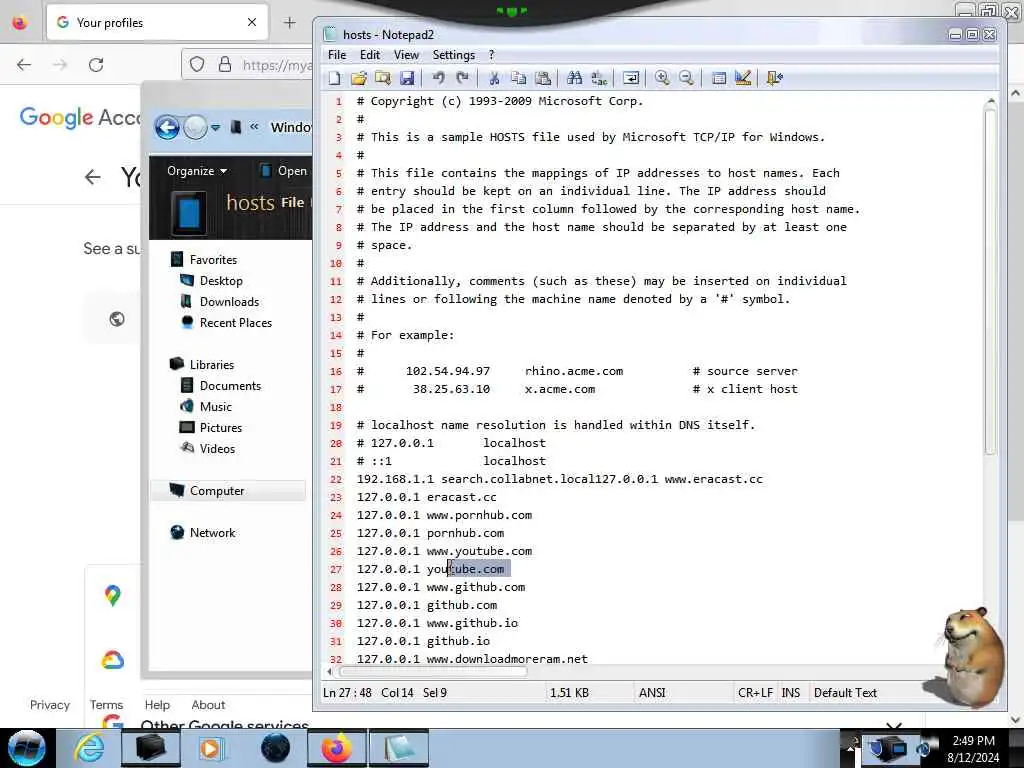Select Computer in the navigation pane
Screen dimensions: 1024x768
click(x=228, y=490)
